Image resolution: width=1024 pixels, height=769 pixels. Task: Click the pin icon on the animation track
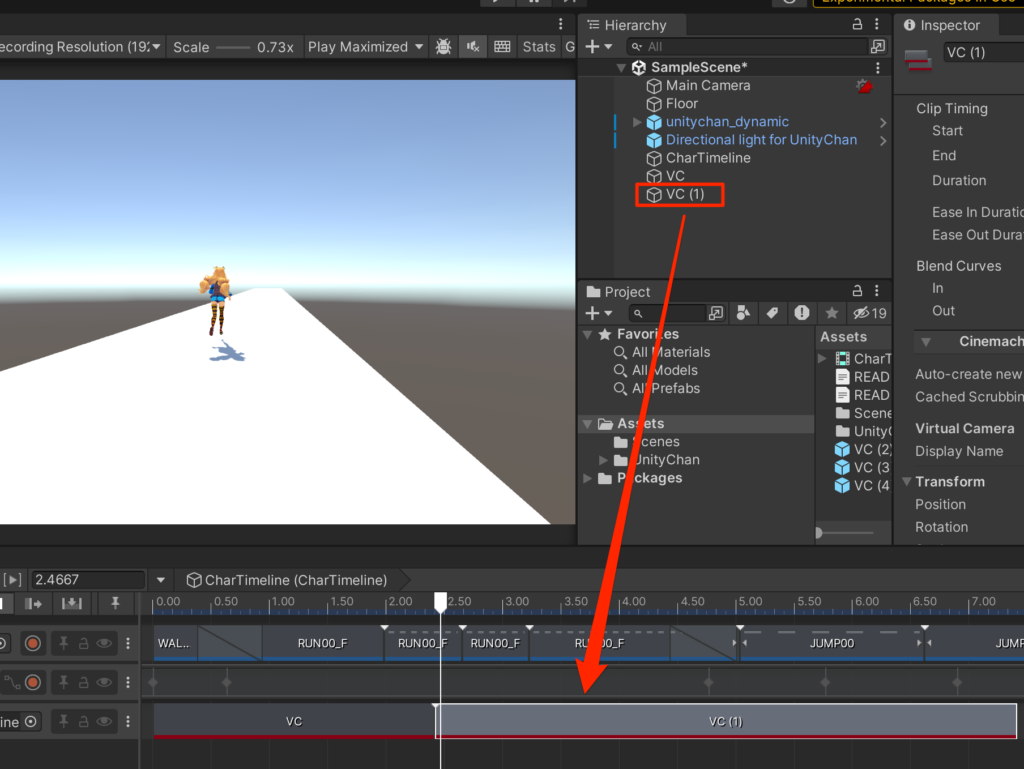[x=63, y=644]
